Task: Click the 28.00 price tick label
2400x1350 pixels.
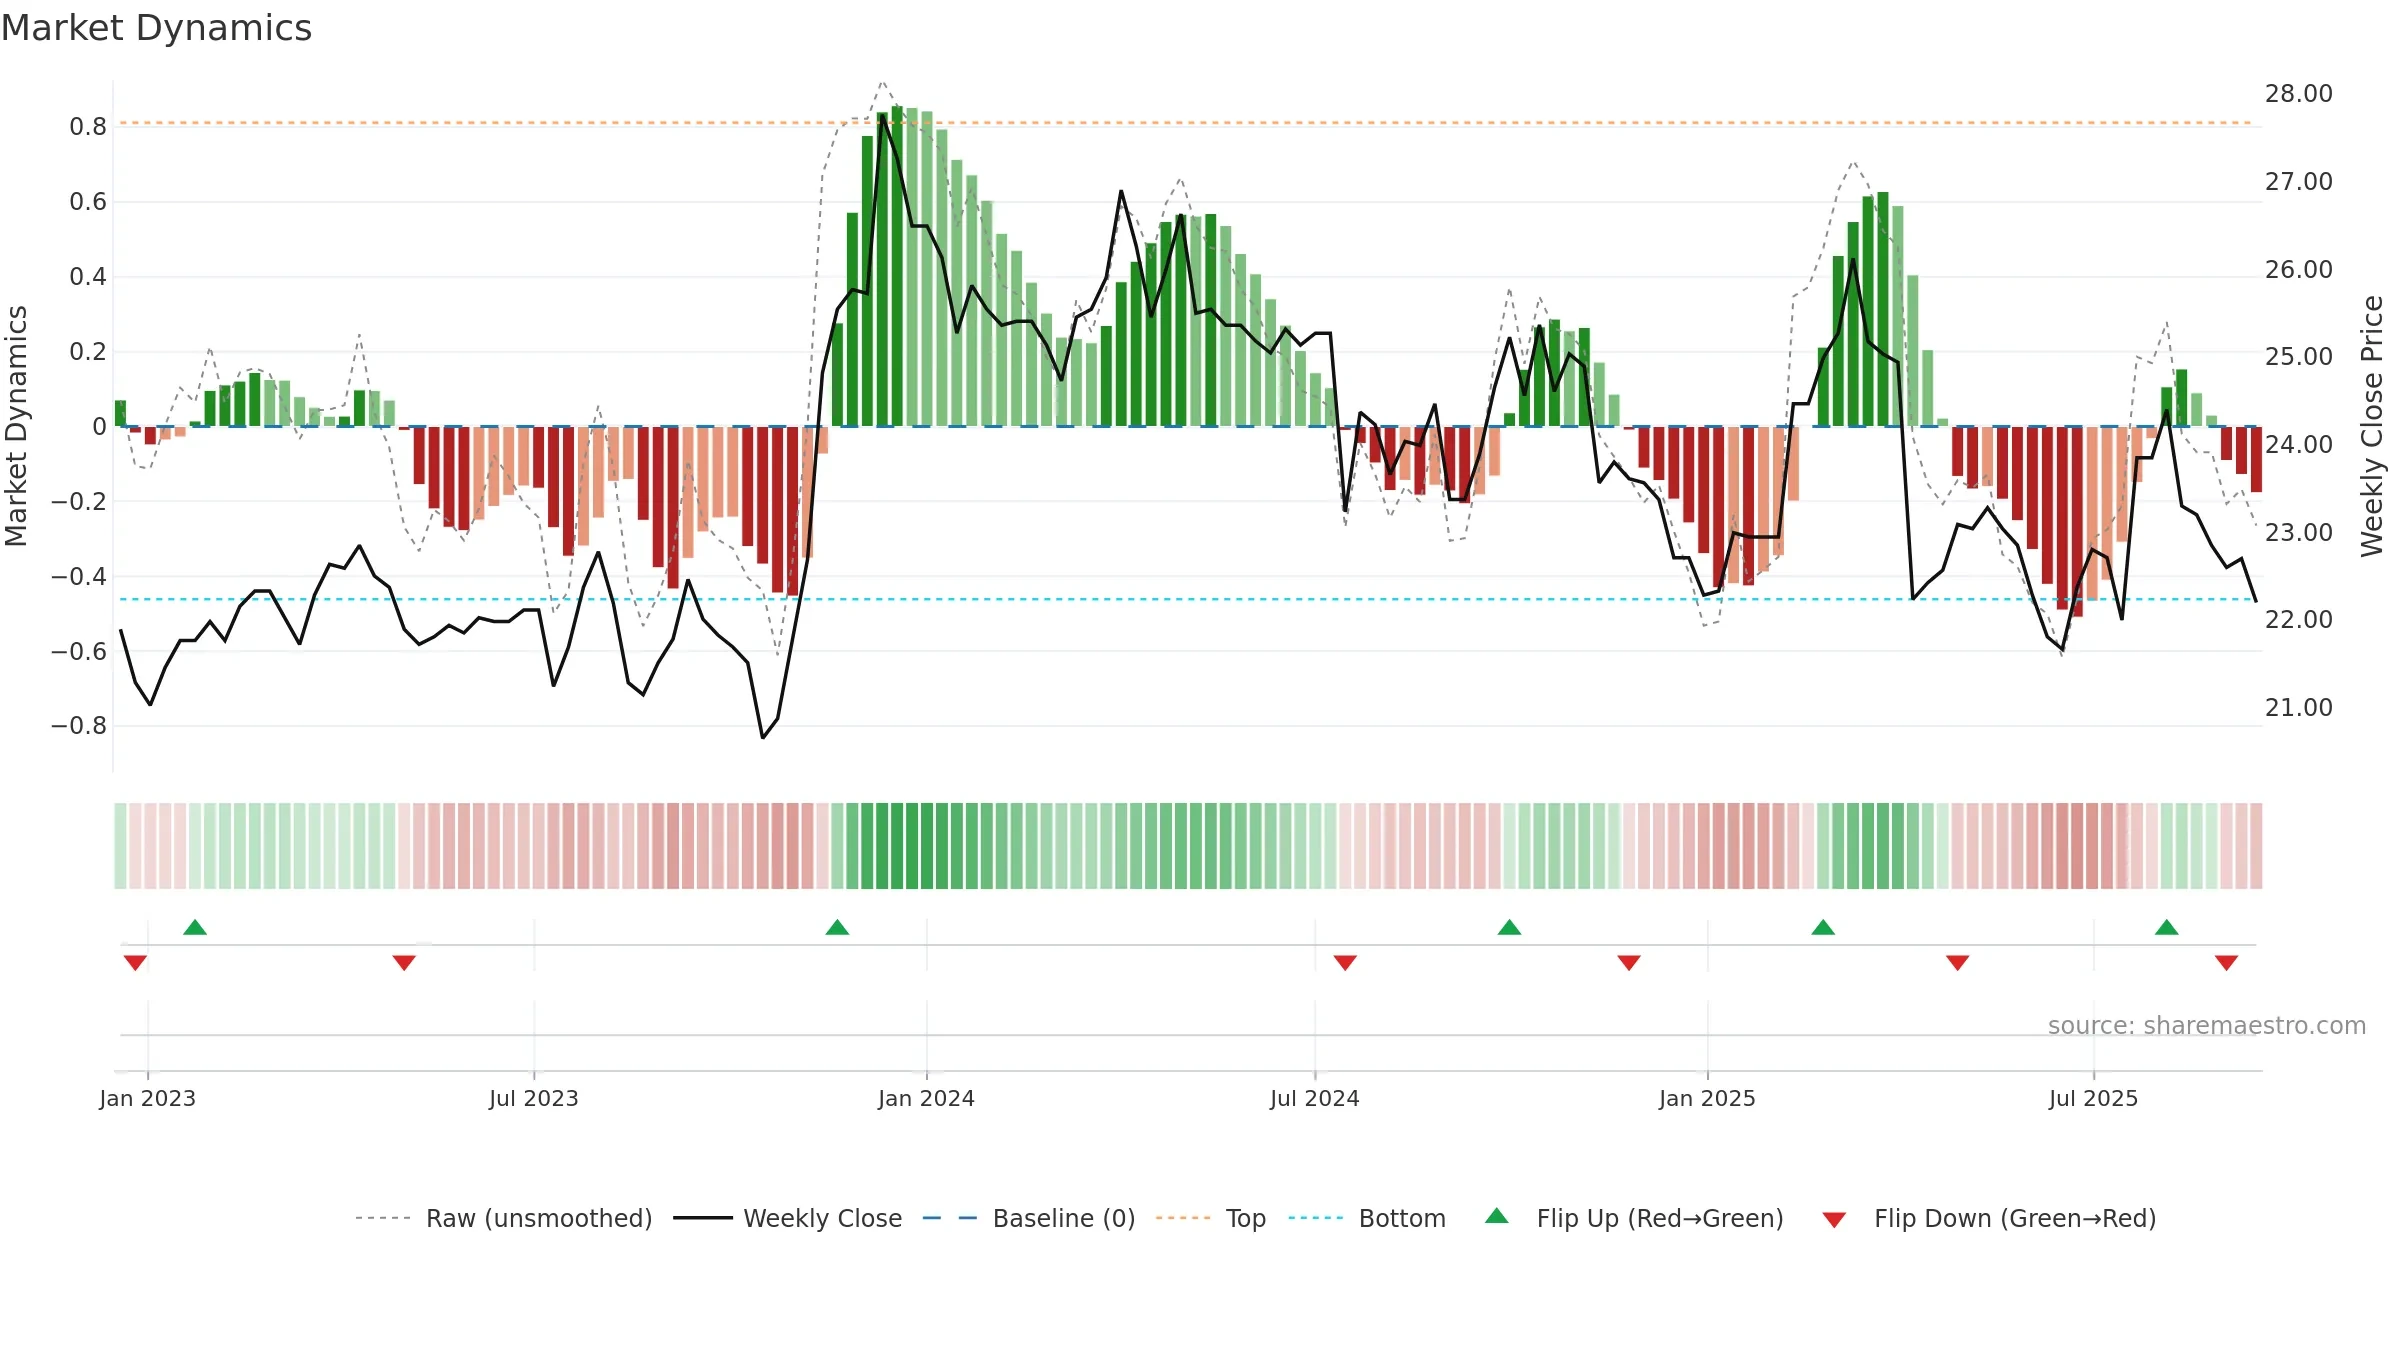Action: point(2299,94)
